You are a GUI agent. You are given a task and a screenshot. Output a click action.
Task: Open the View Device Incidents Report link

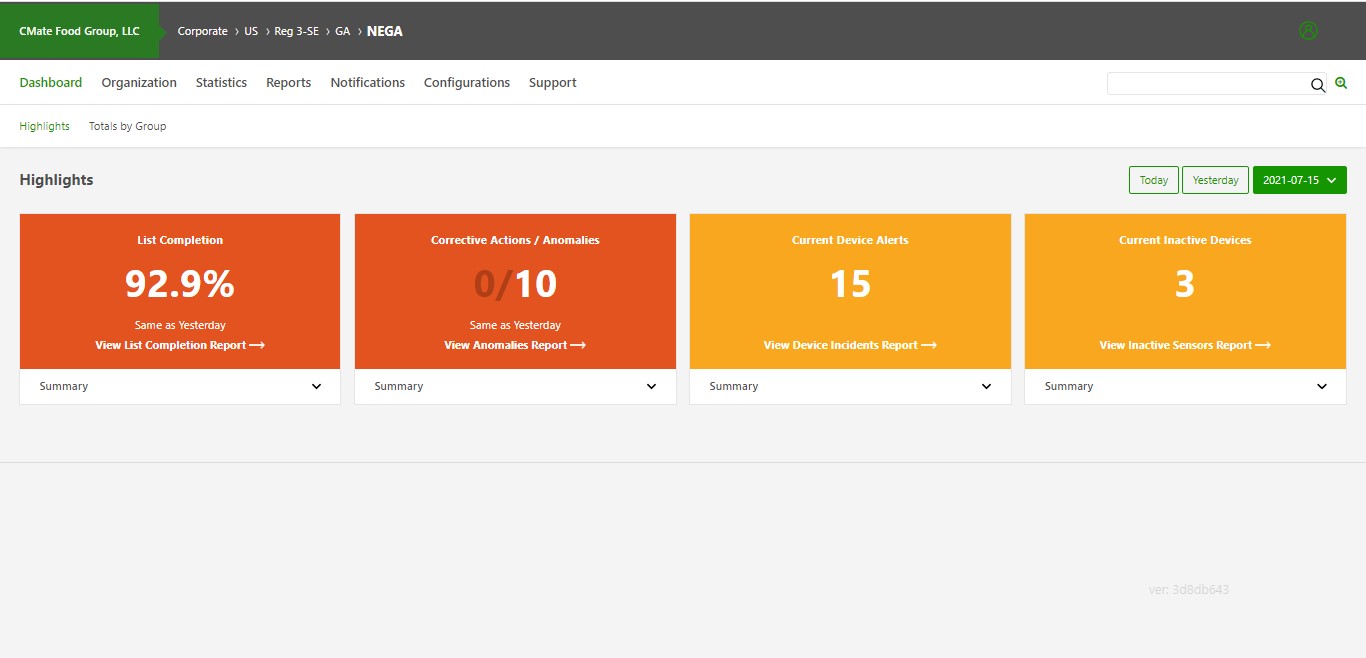point(849,345)
